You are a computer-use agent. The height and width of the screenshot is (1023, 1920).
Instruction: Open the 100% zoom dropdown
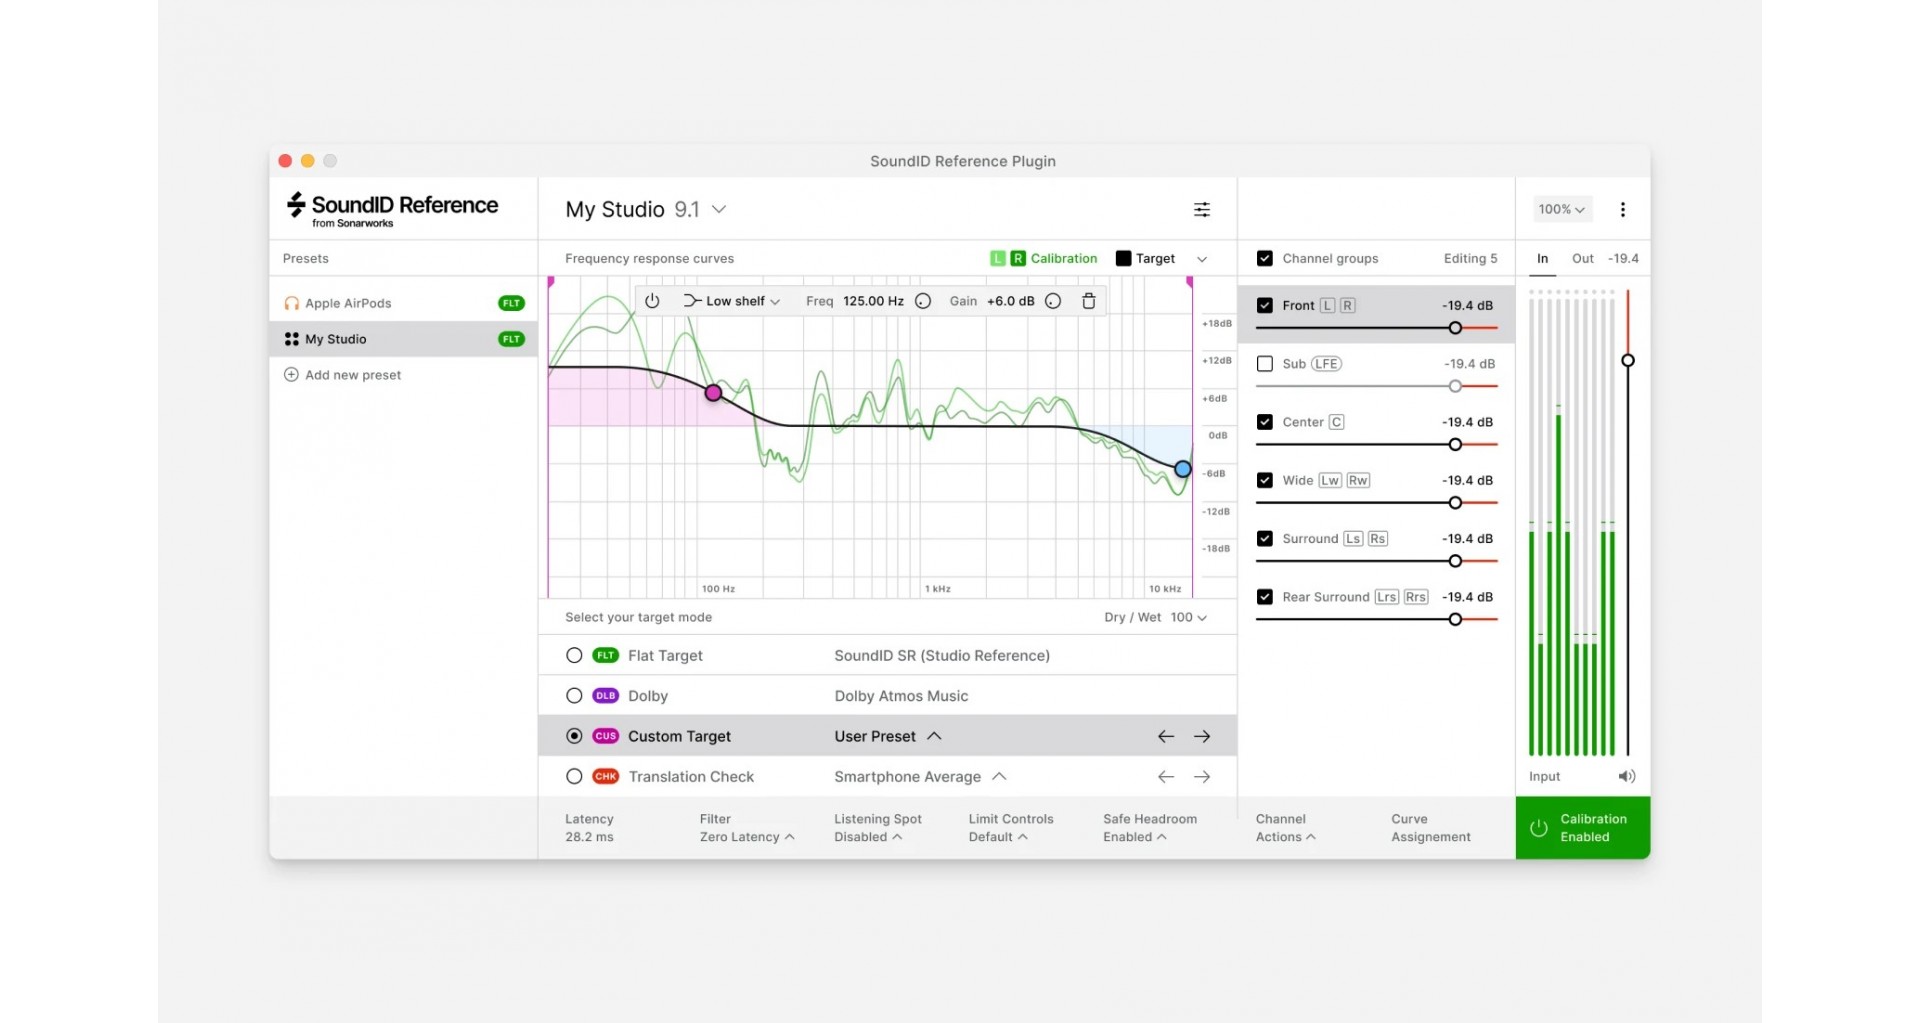tap(1562, 209)
